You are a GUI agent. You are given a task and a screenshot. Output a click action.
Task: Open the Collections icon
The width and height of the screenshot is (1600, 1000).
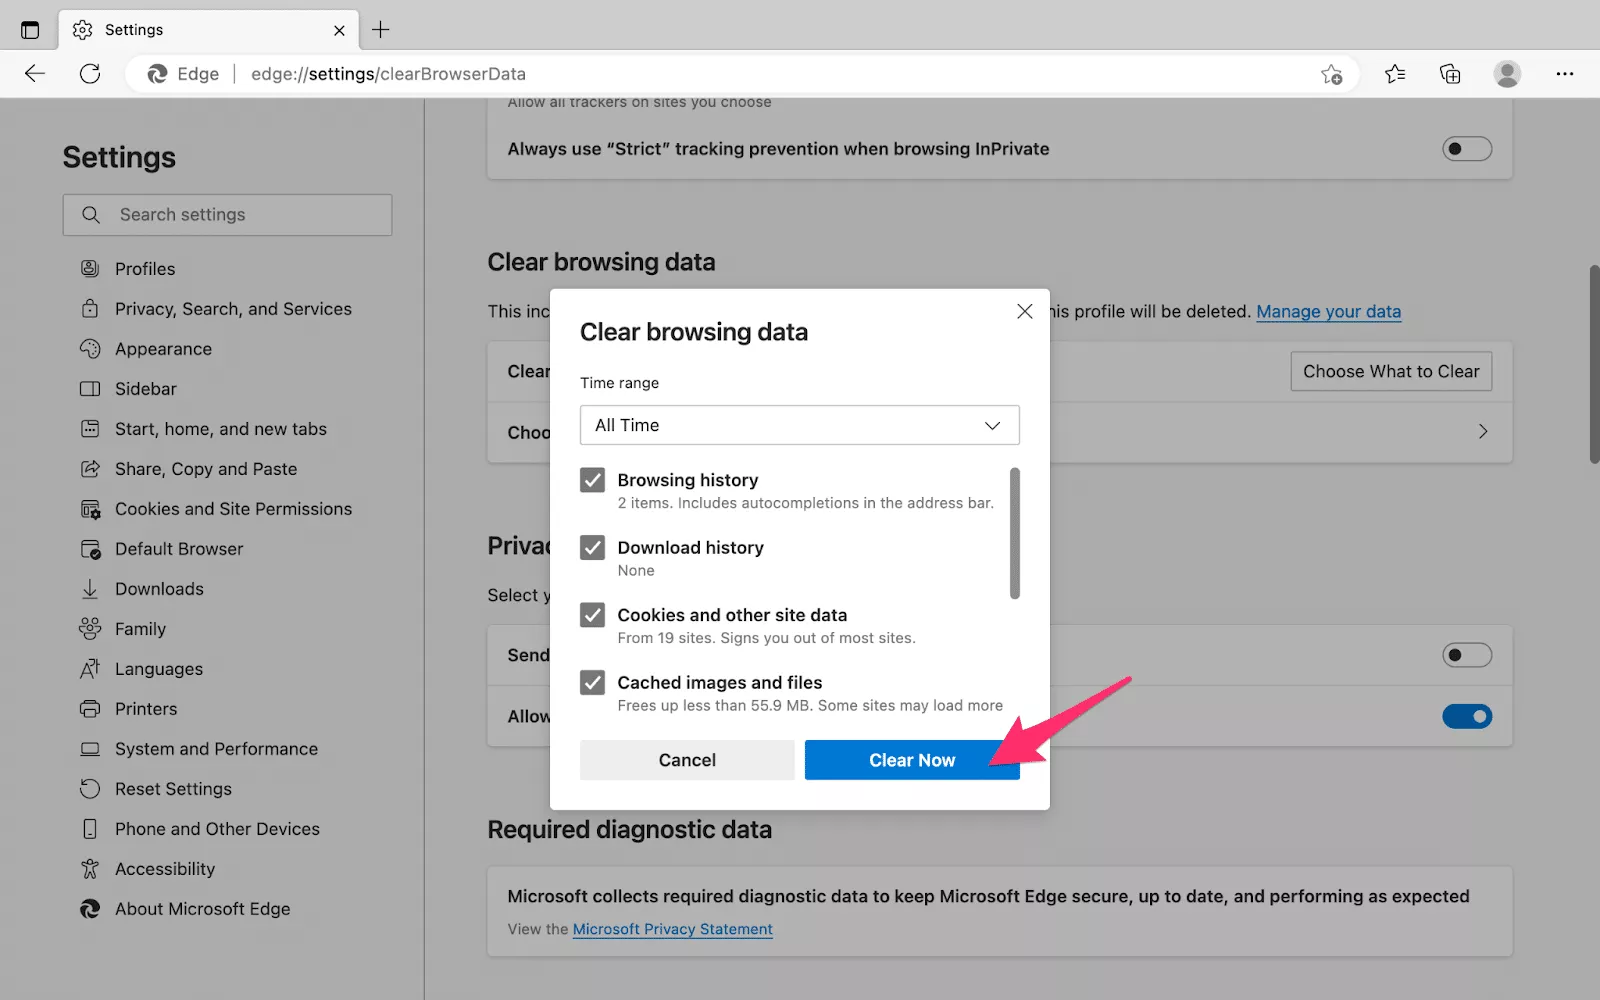[1450, 73]
